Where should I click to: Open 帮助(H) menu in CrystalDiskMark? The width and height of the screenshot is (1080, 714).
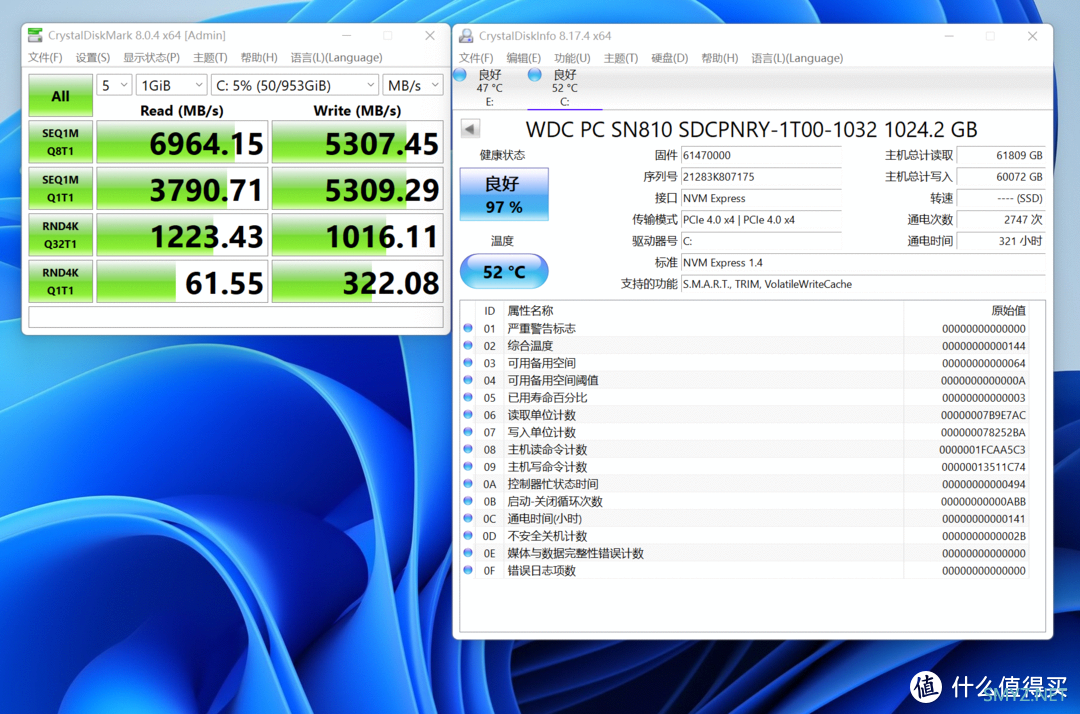click(x=259, y=57)
